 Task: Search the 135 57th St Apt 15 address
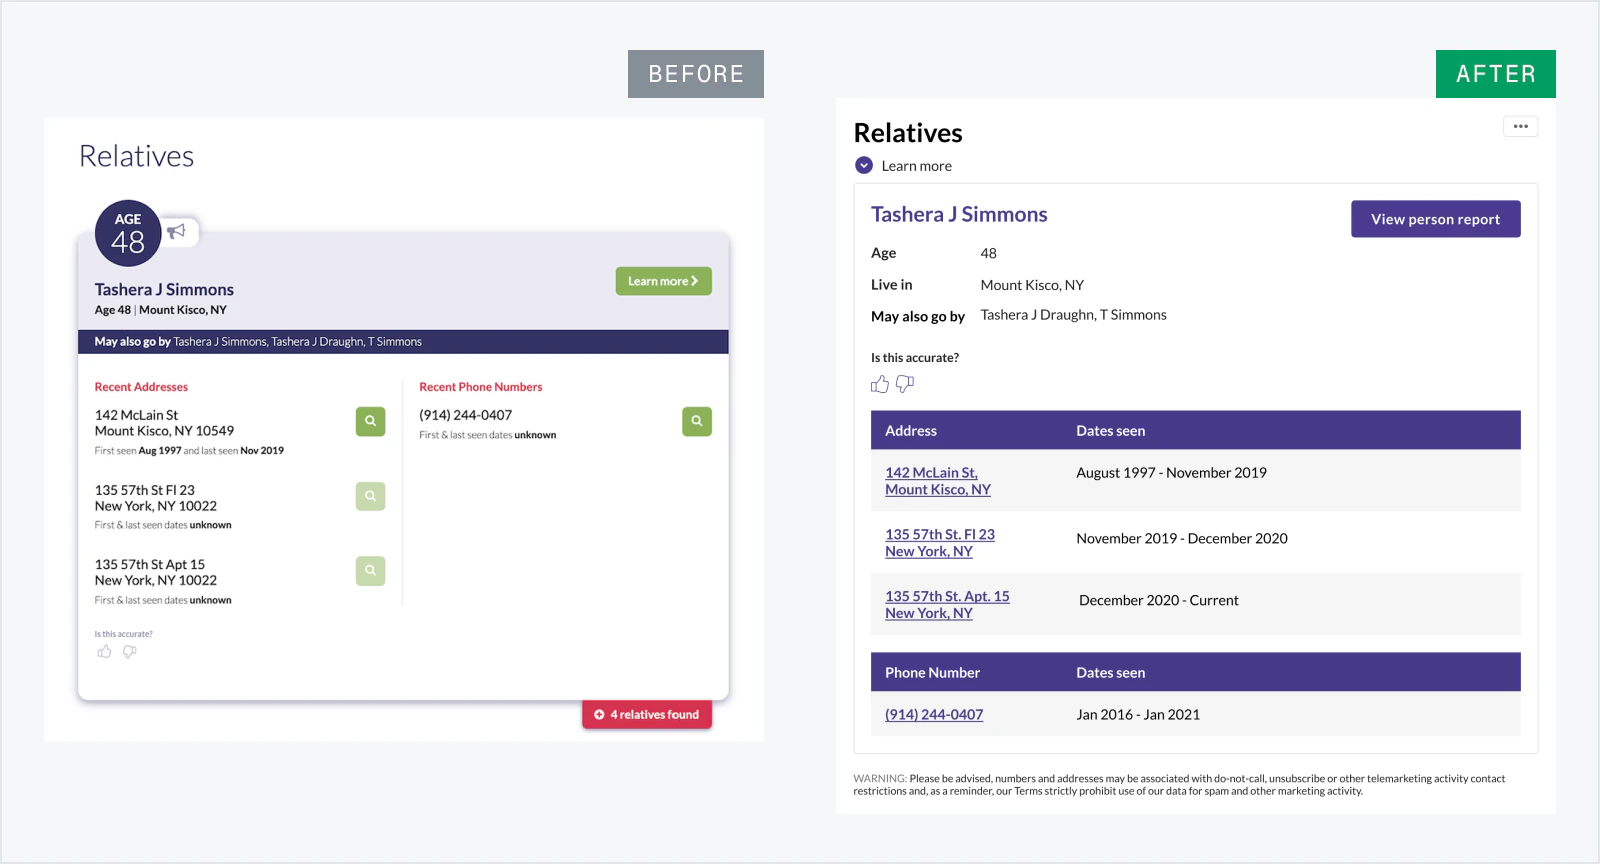pos(370,571)
